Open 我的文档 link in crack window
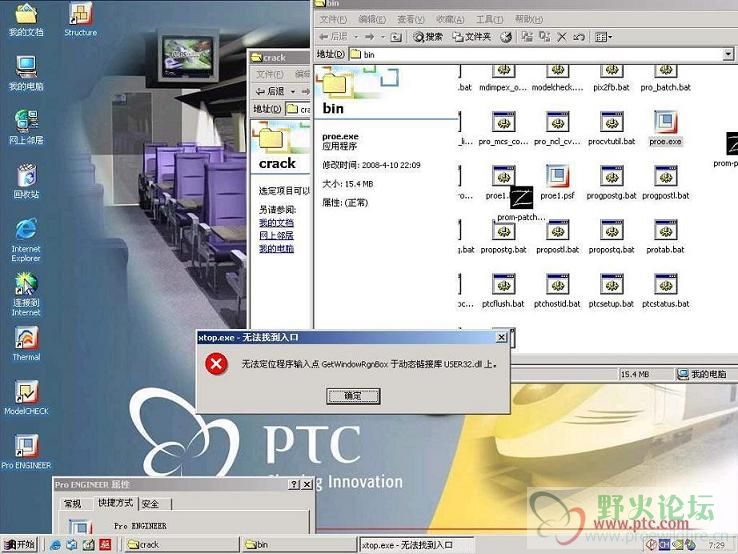The height and width of the screenshot is (554, 738). (x=276, y=222)
